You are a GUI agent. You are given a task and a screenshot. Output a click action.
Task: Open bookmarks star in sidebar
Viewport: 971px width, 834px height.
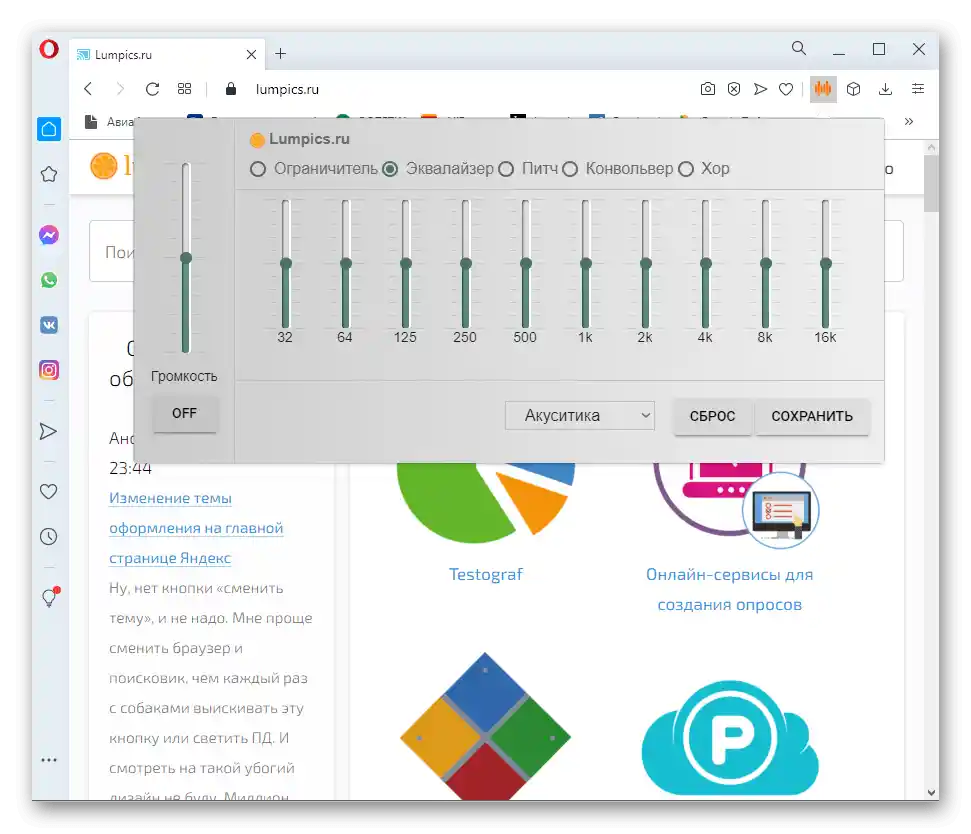tap(49, 175)
